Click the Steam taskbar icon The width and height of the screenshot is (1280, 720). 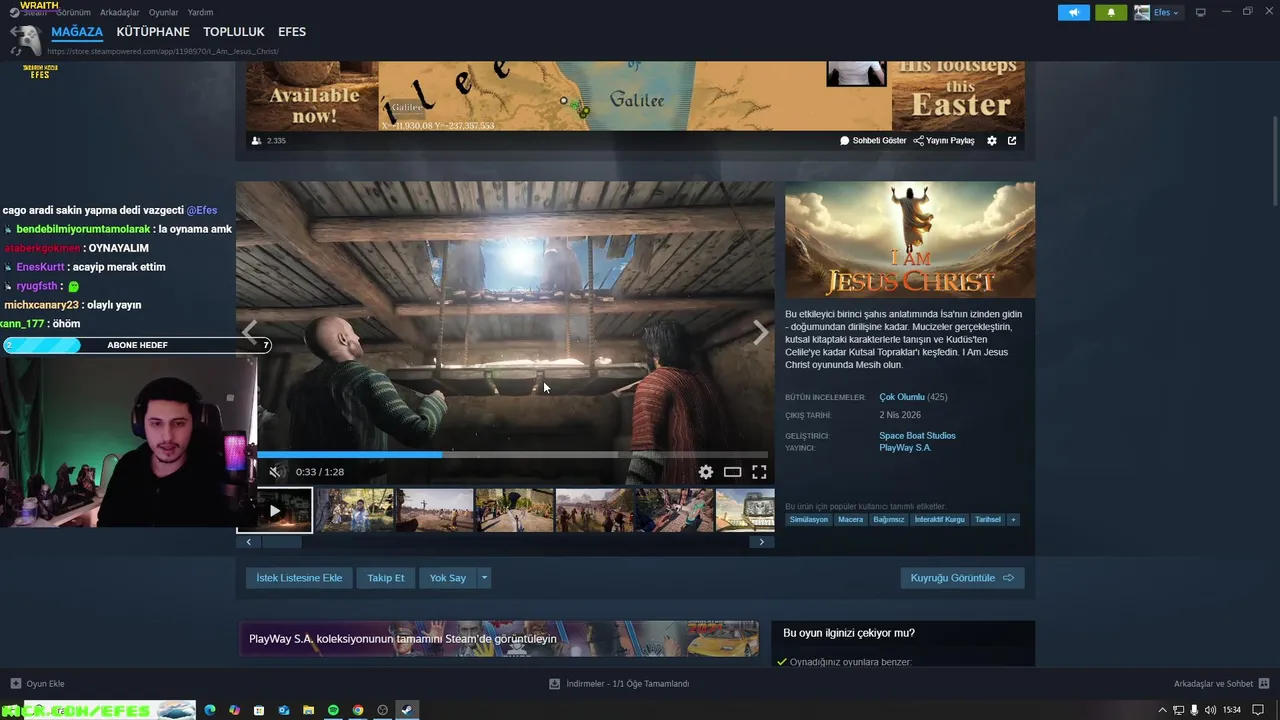pos(407,710)
